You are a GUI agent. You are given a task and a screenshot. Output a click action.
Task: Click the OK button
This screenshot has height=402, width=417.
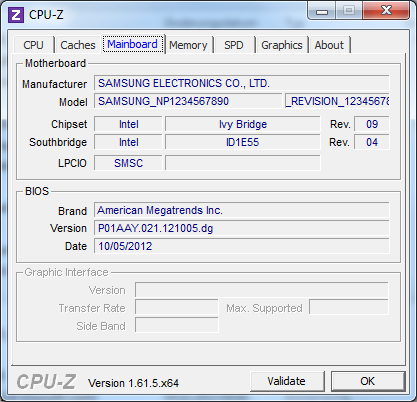click(368, 381)
